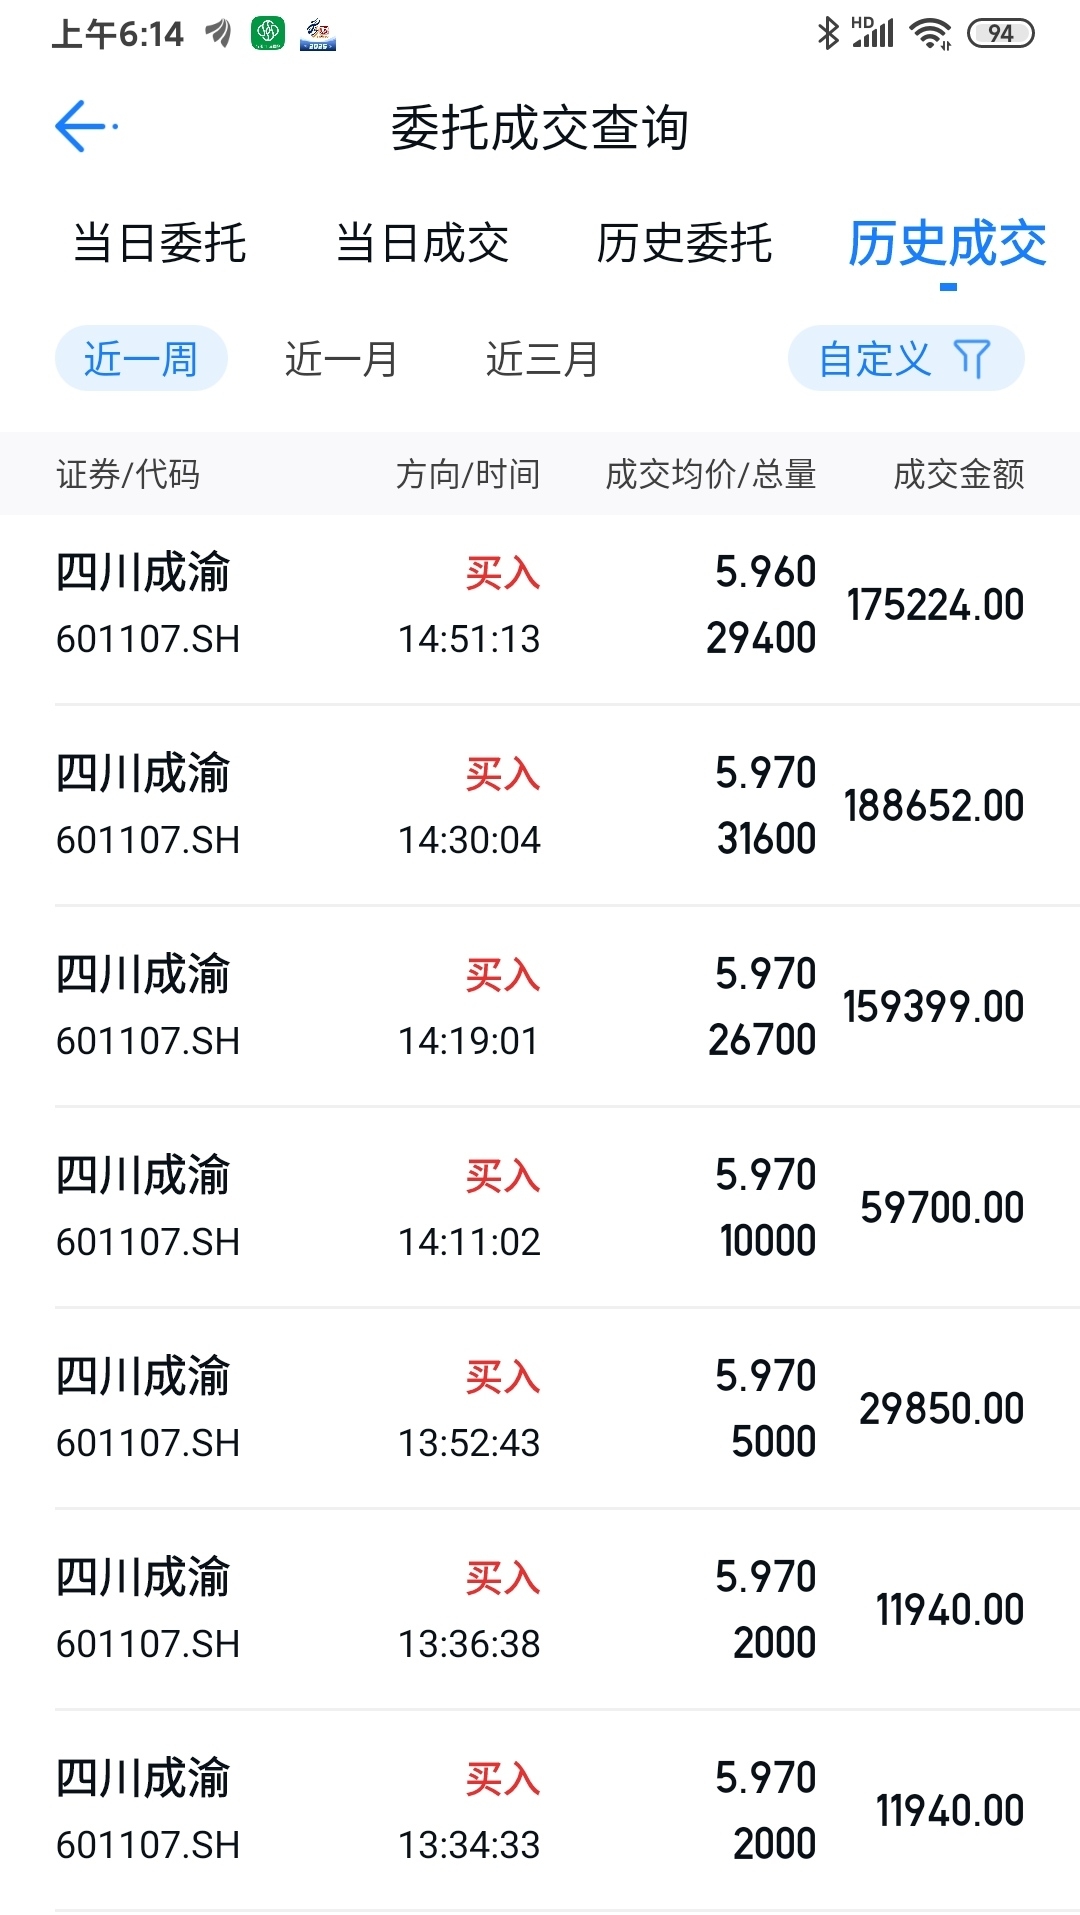Image resolution: width=1080 pixels, height=1915 pixels.
Task: Tap the HD signal strength icon
Action: click(x=872, y=33)
